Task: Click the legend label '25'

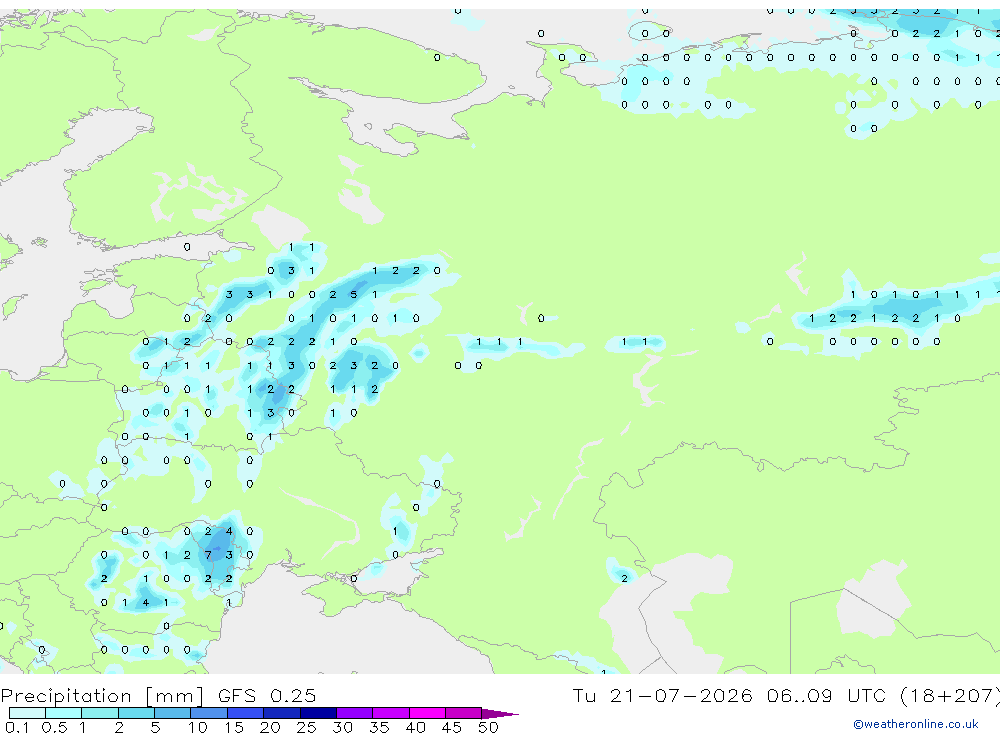Action: 306,727
